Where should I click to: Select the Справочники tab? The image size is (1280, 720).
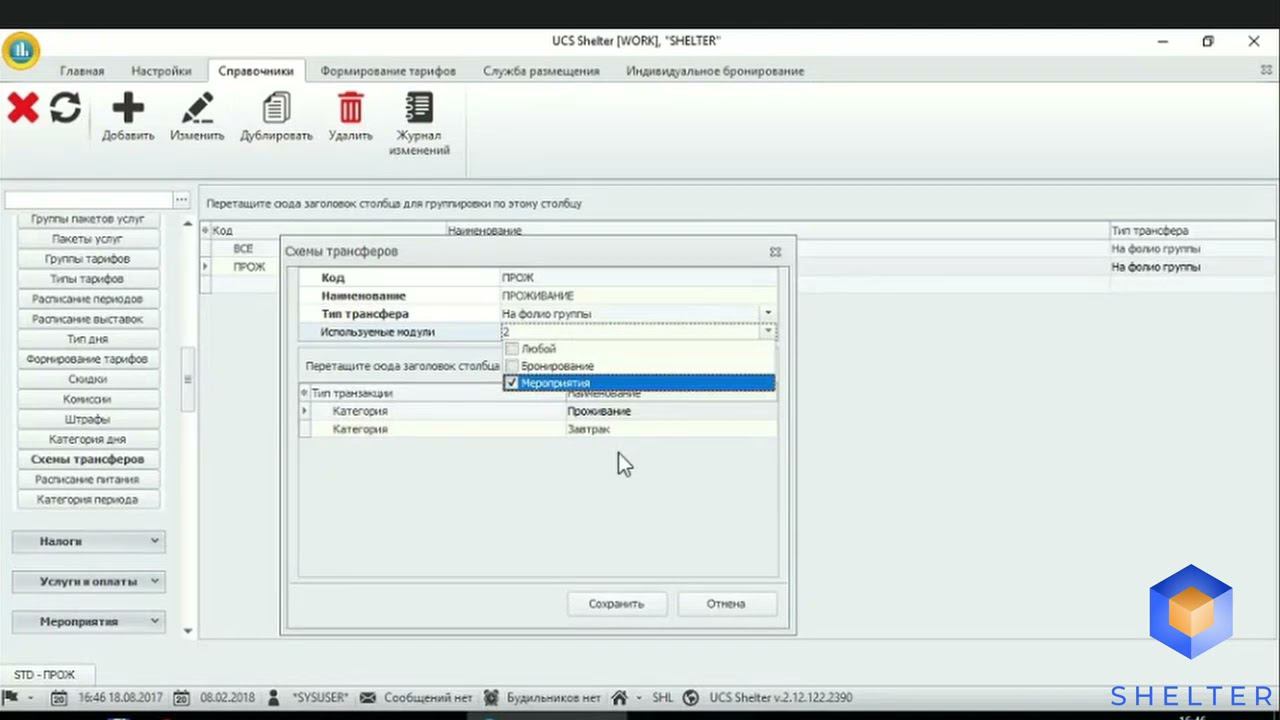256,71
